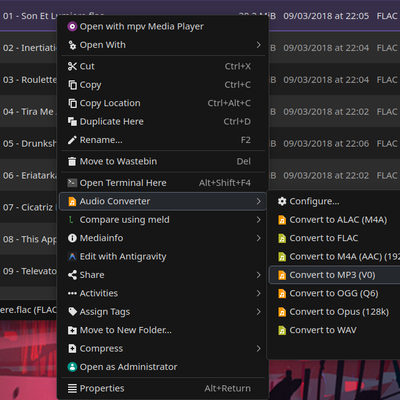Click the Mediainfo info icon
Image resolution: width=400 pixels, height=400 pixels.
tap(72, 238)
